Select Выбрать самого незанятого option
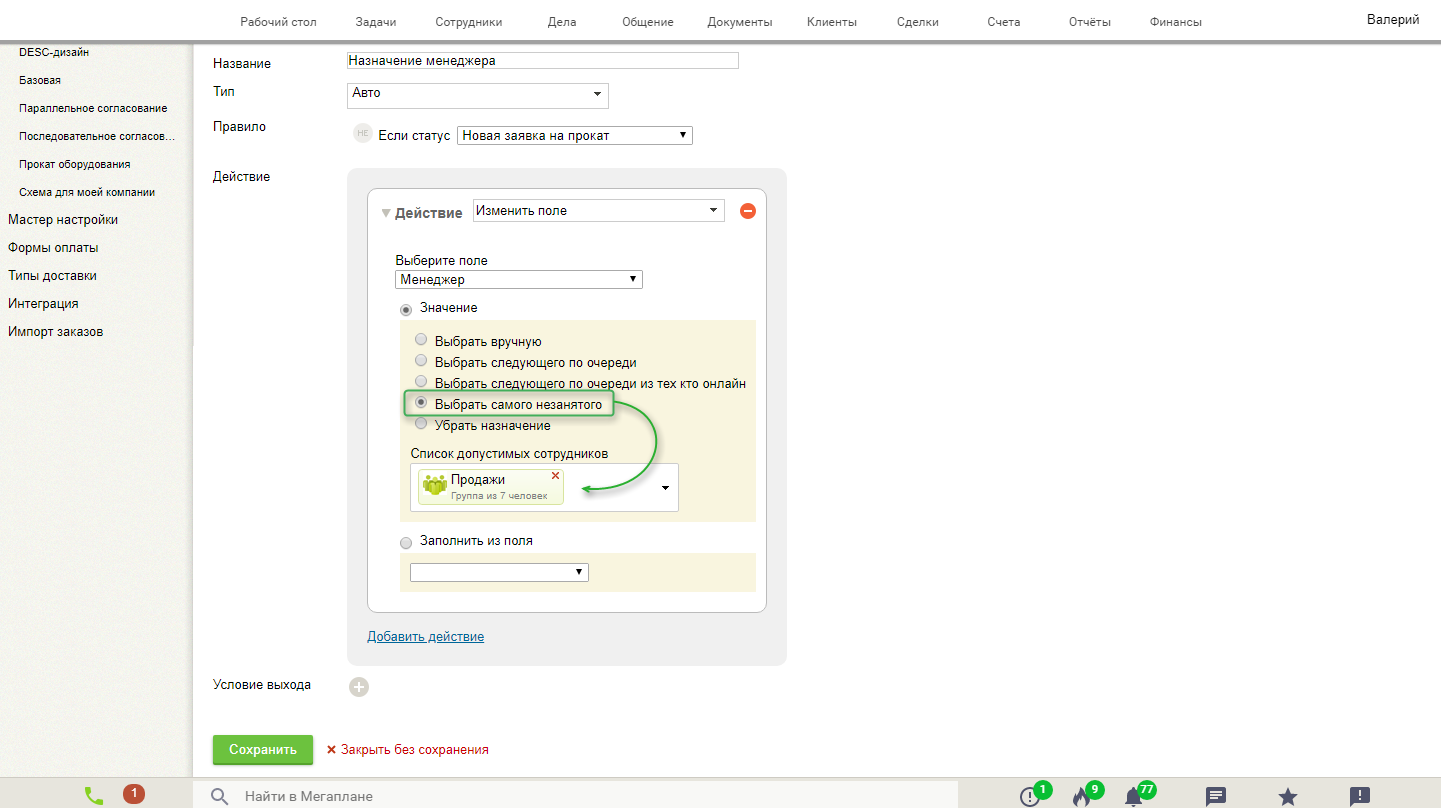 pos(421,403)
